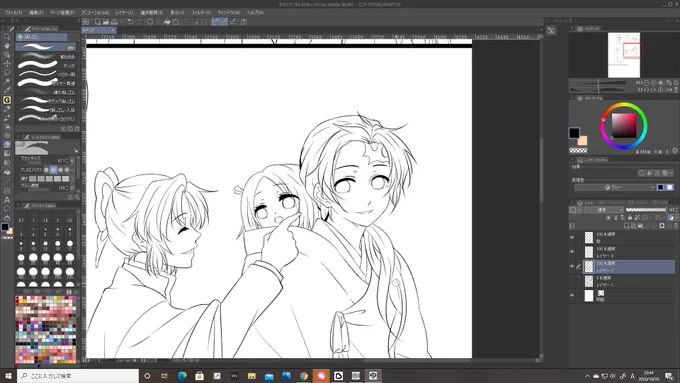Click the quick access icon beside canvas

pos(551,30)
